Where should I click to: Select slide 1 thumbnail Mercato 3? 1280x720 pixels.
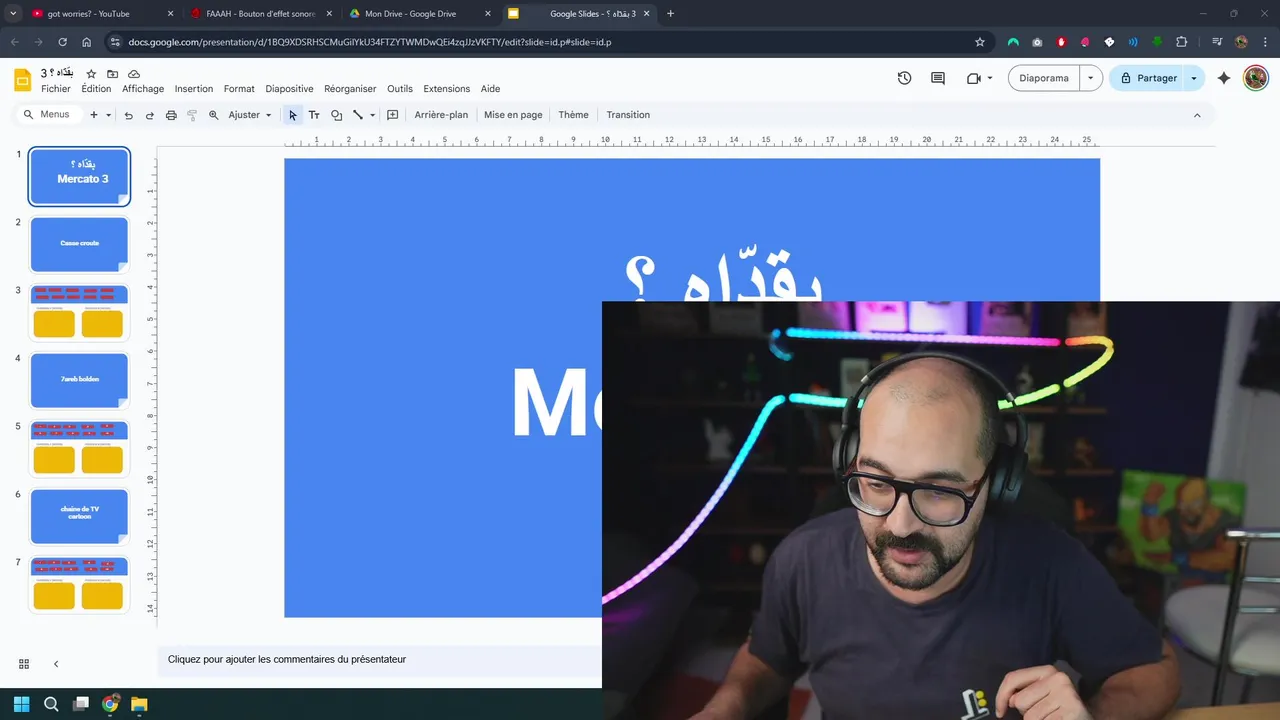[80, 177]
